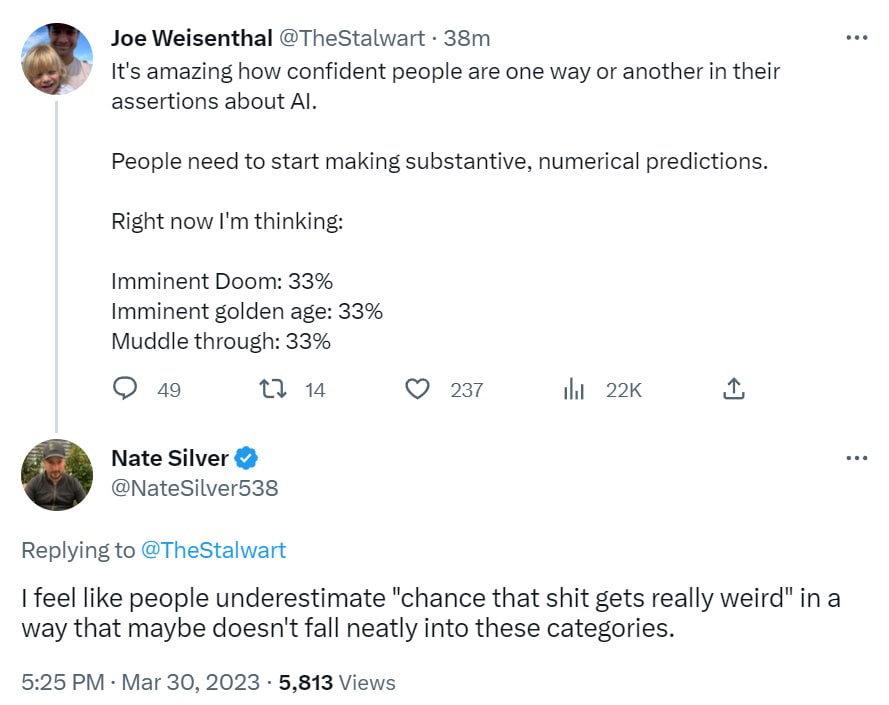The image size is (889, 705).
Task: Click the 38m timestamp on Joe's tweet
Action: (468, 38)
